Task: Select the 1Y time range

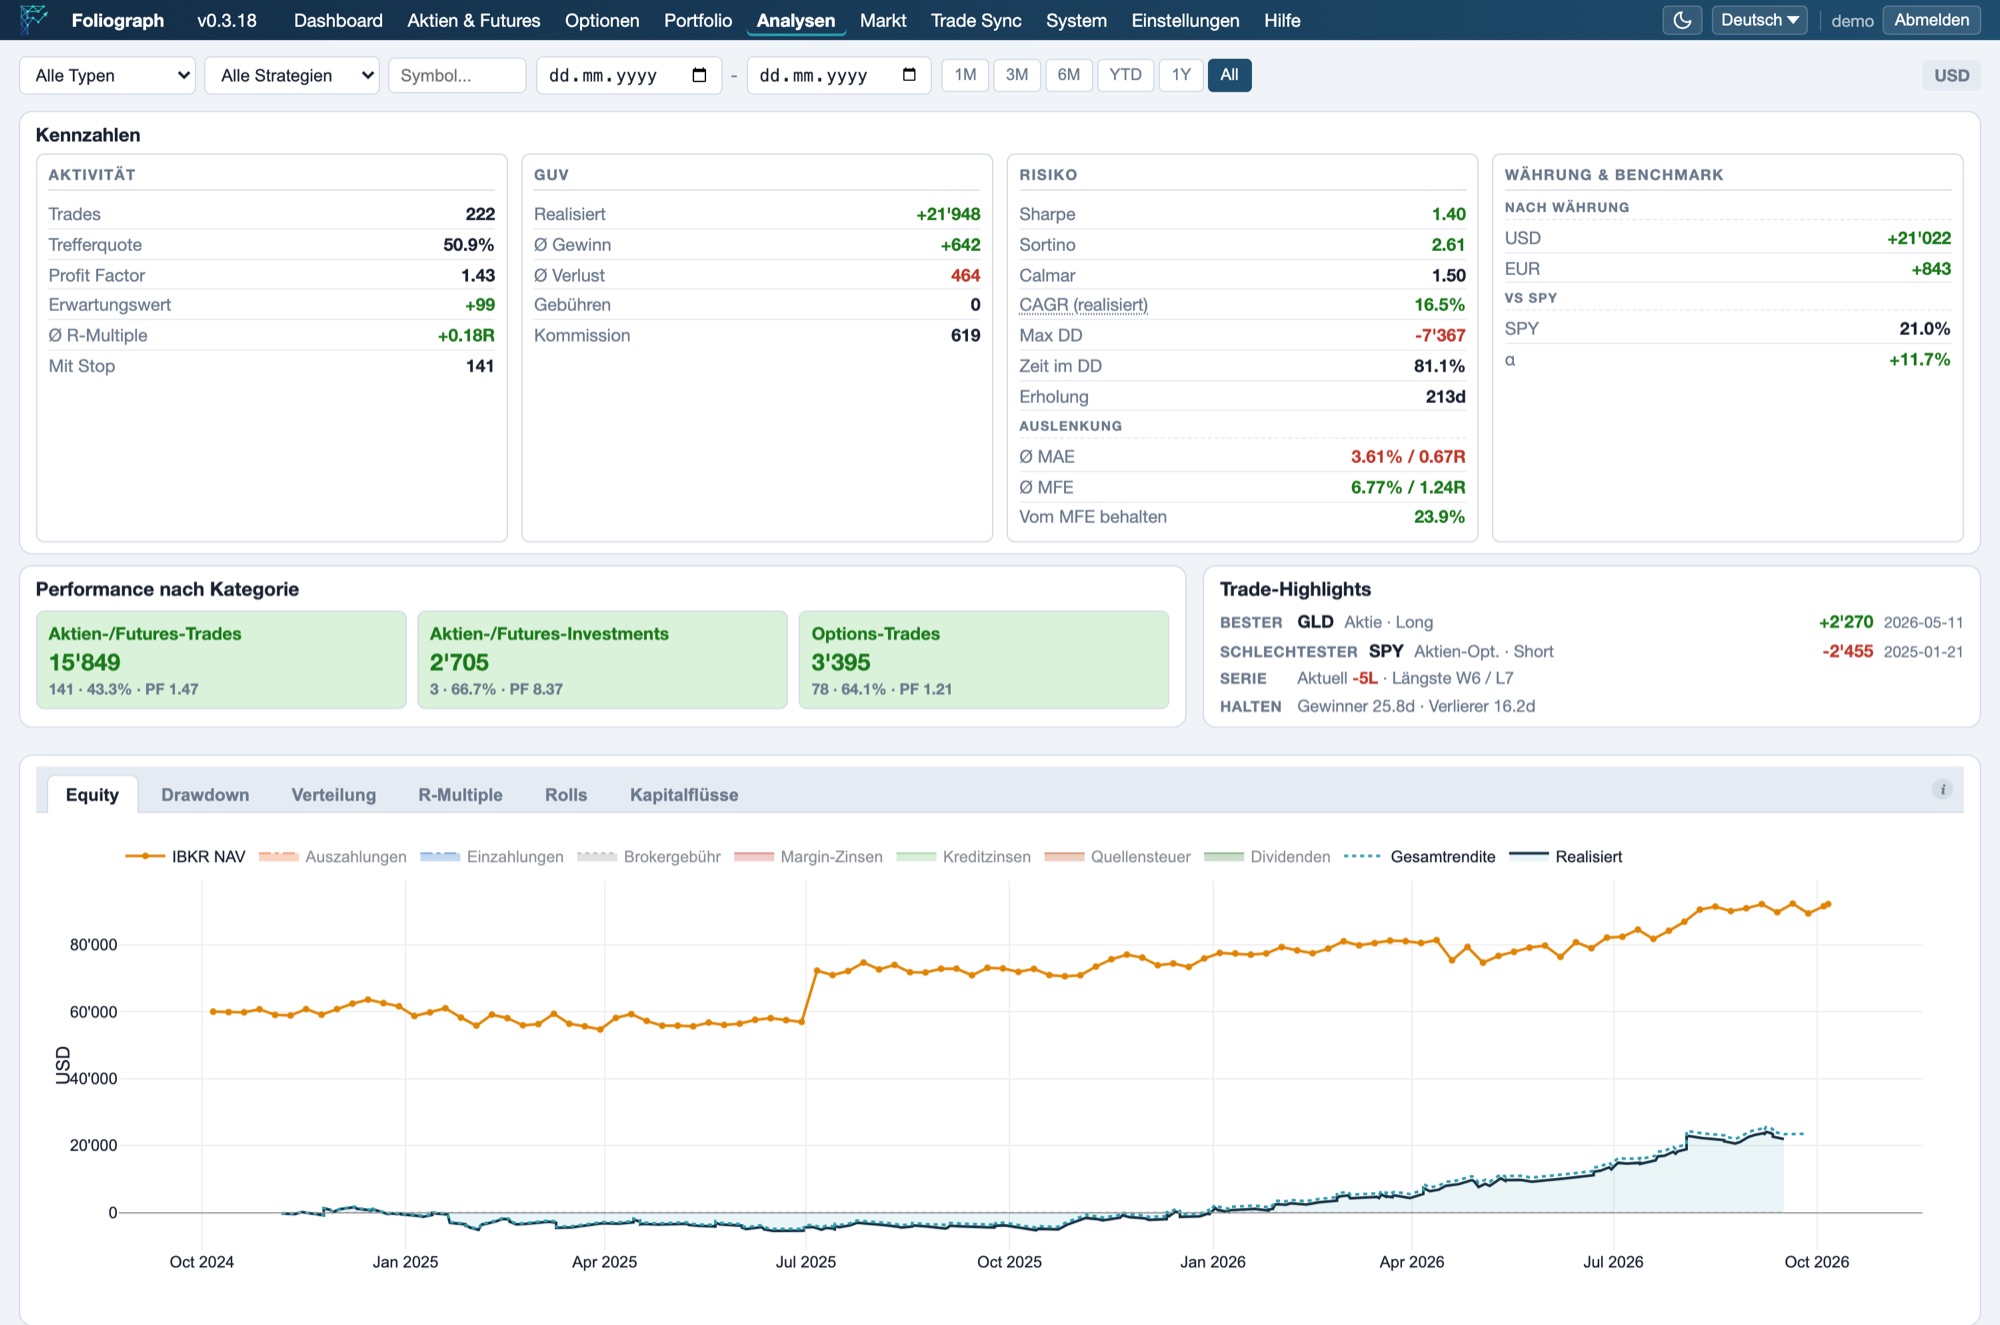Action: pyautogui.click(x=1181, y=75)
